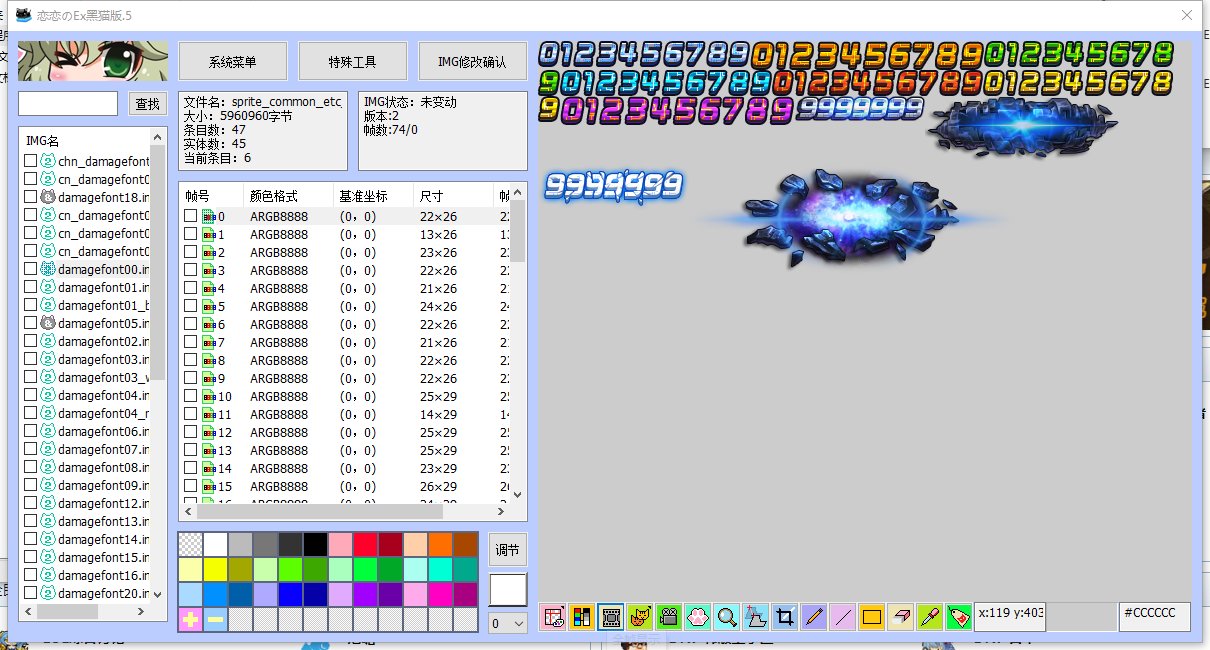Click the pink paw print tool icon

pos(698,617)
